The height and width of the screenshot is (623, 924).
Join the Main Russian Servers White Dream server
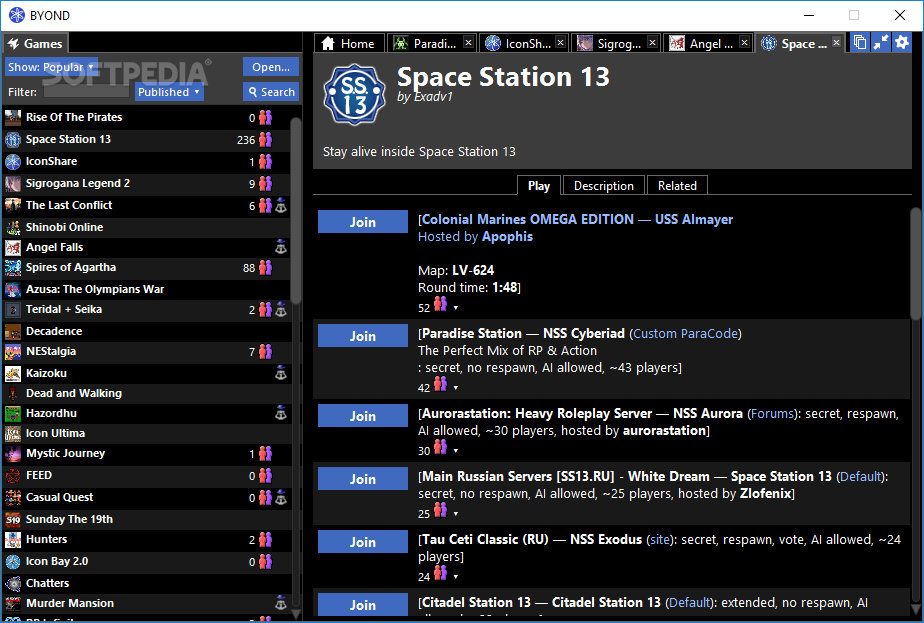362,479
